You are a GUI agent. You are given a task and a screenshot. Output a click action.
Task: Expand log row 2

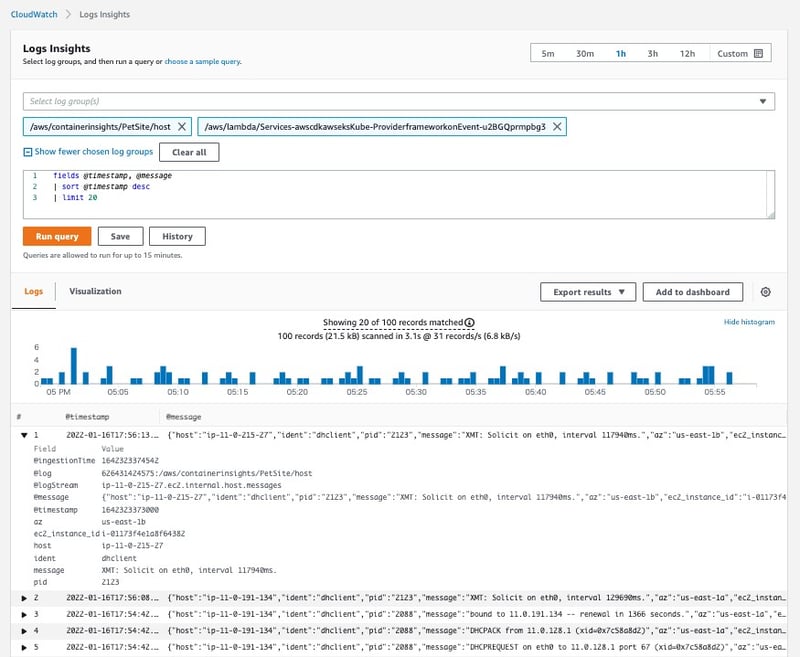point(24,598)
